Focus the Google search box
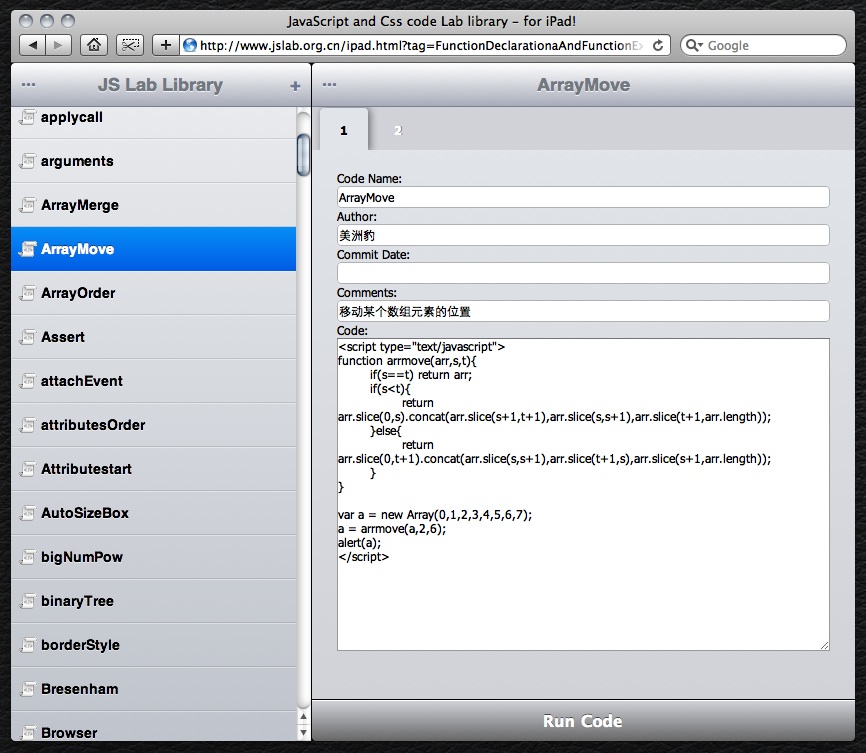The height and width of the screenshot is (753, 866). tap(763, 45)
